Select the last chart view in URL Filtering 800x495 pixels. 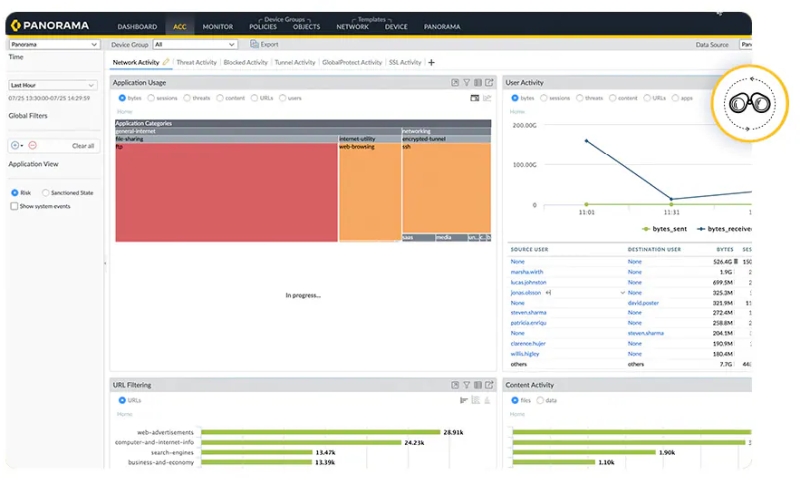[x=487, y=401]
